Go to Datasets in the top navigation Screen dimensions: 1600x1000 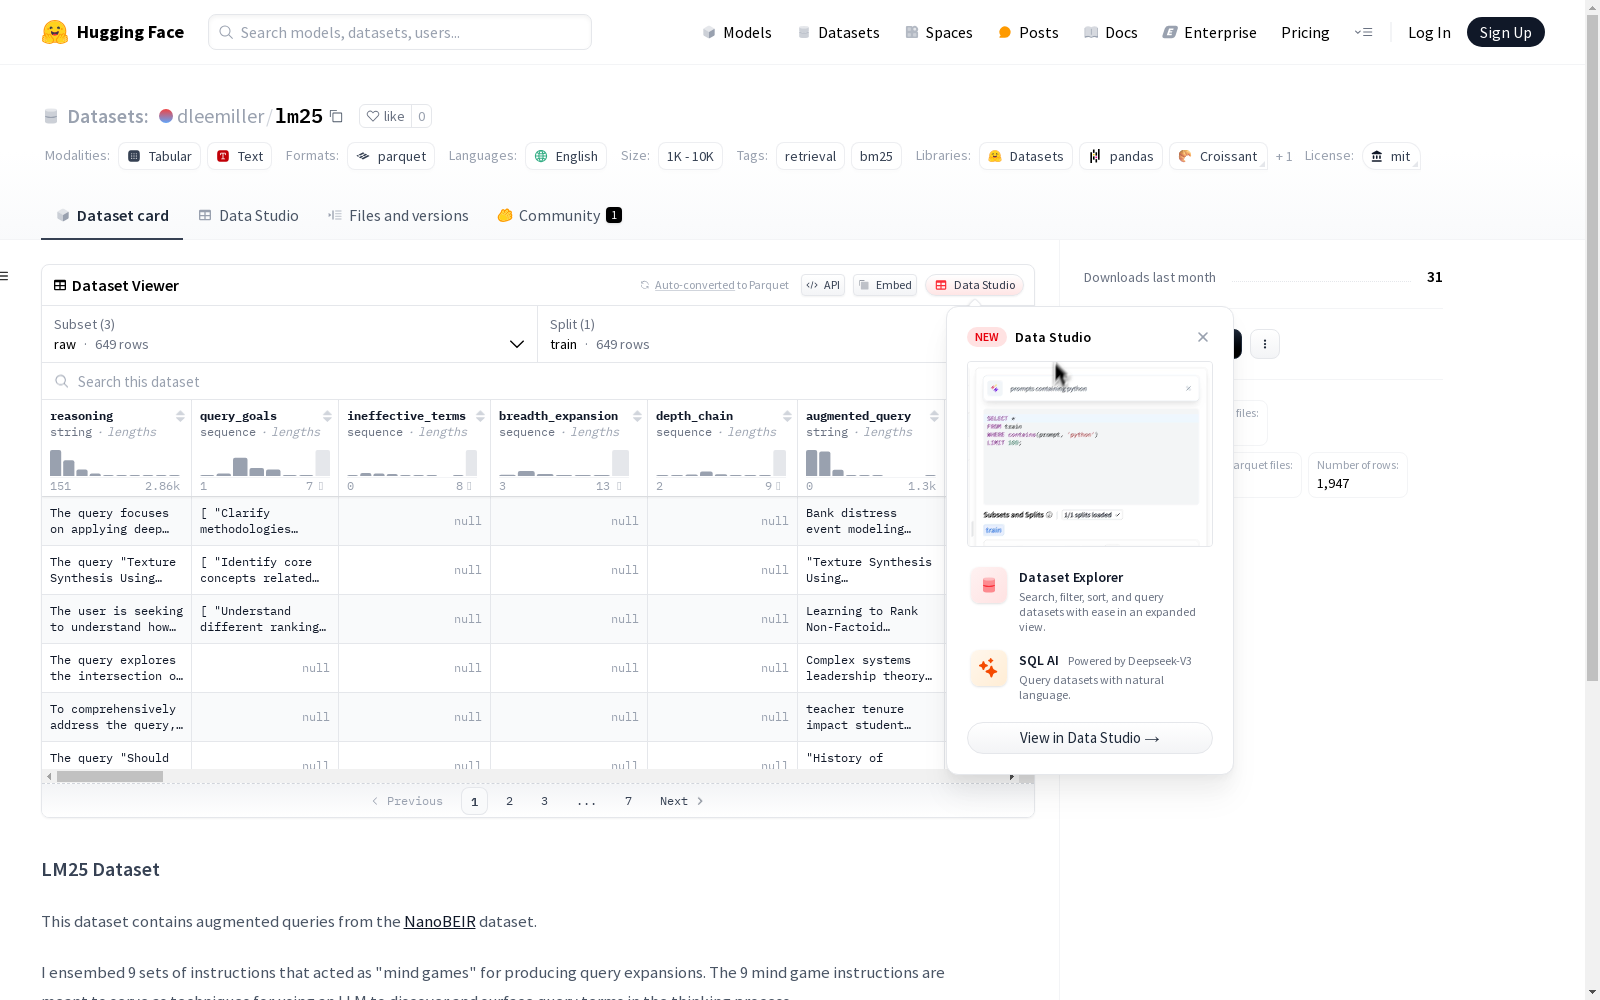838,32
